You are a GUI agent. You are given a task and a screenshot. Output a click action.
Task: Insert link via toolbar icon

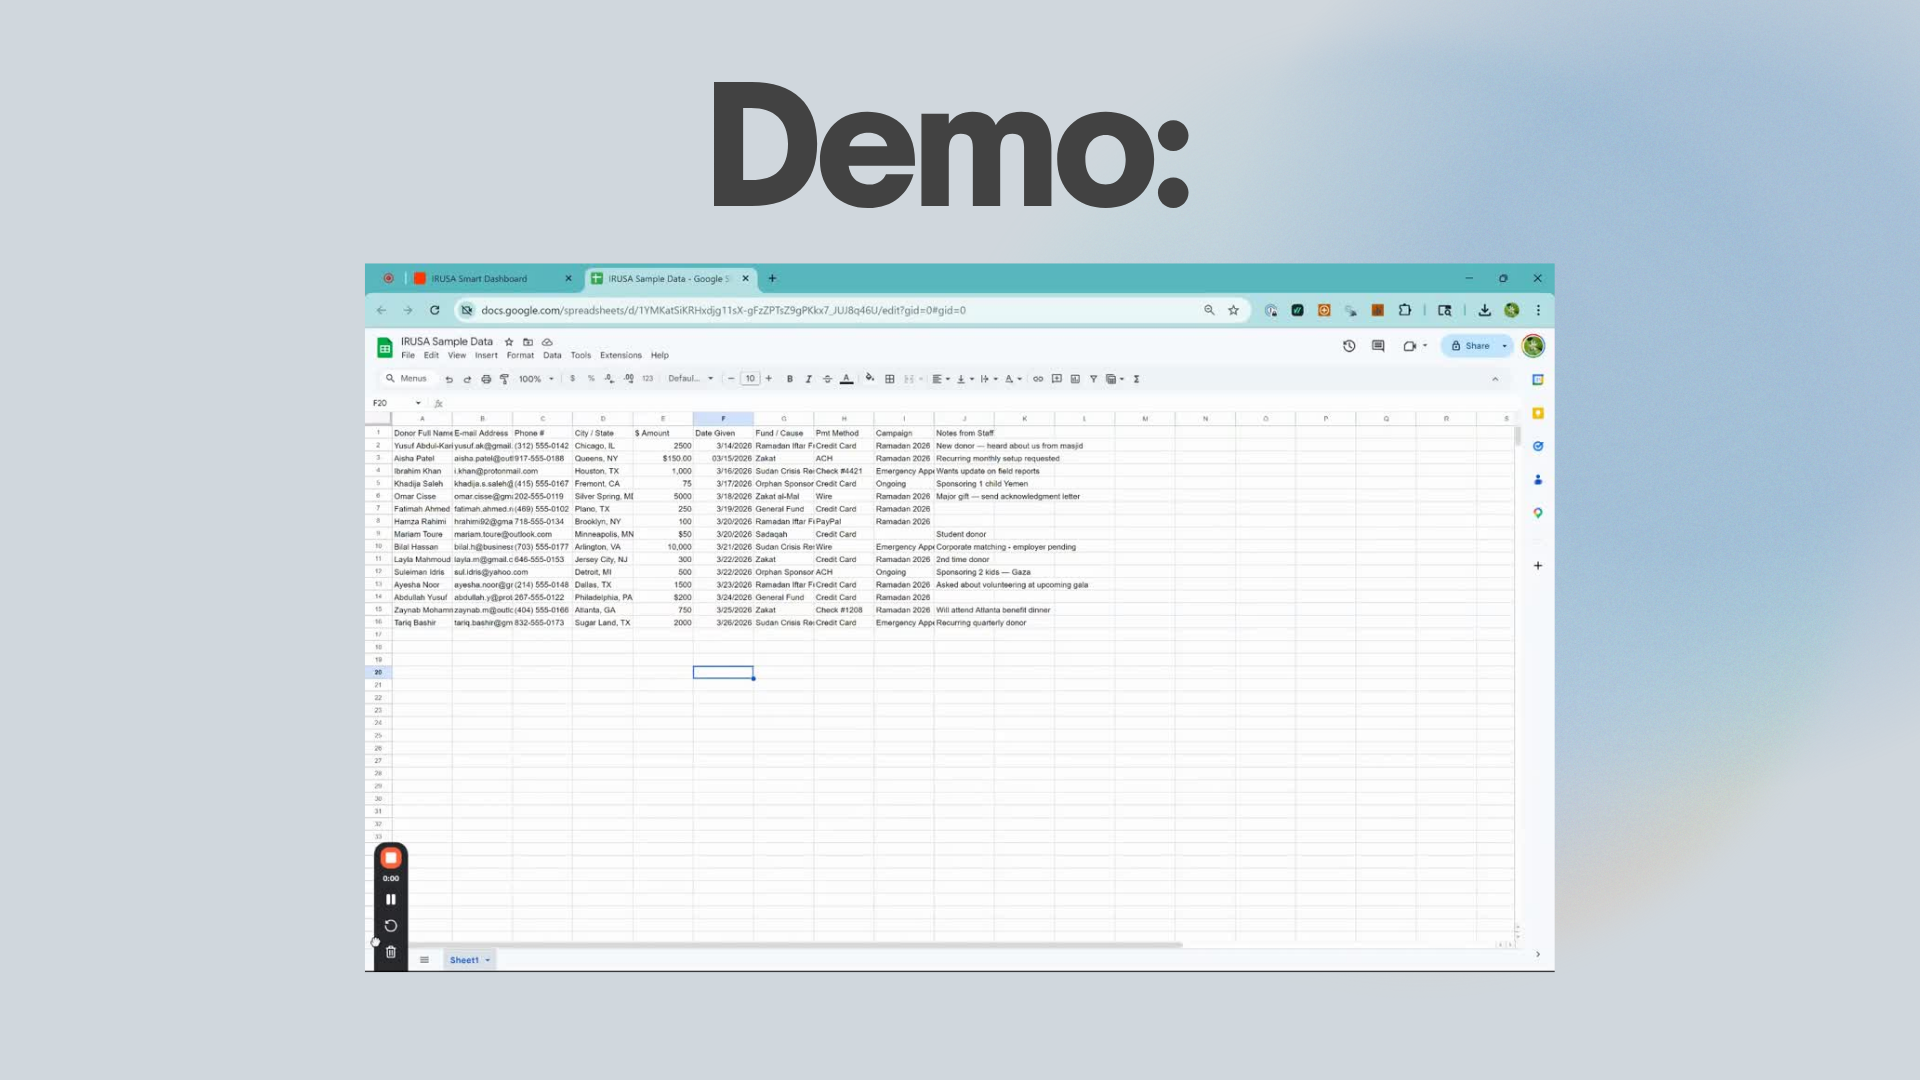coord(1038,379)
